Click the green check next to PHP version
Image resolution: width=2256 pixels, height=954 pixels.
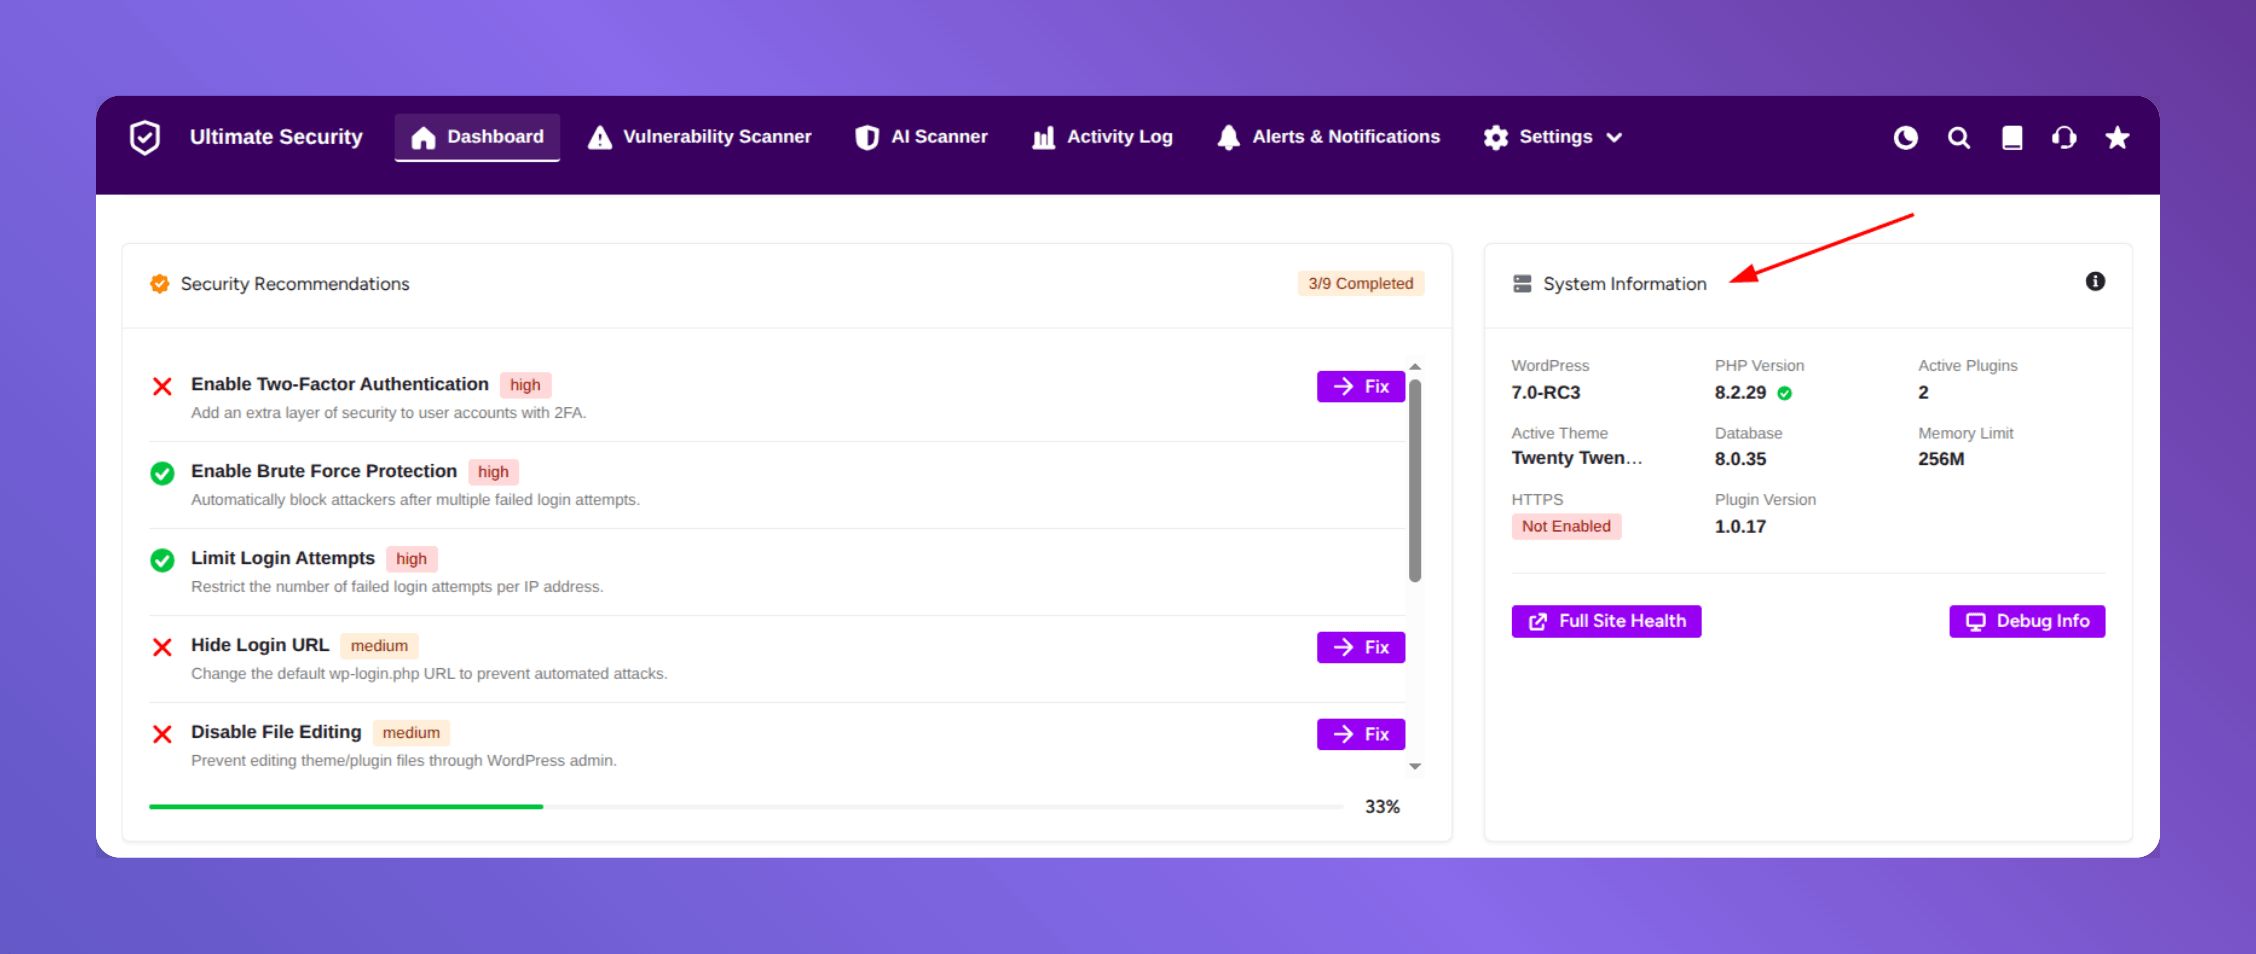coord(1785,394)
